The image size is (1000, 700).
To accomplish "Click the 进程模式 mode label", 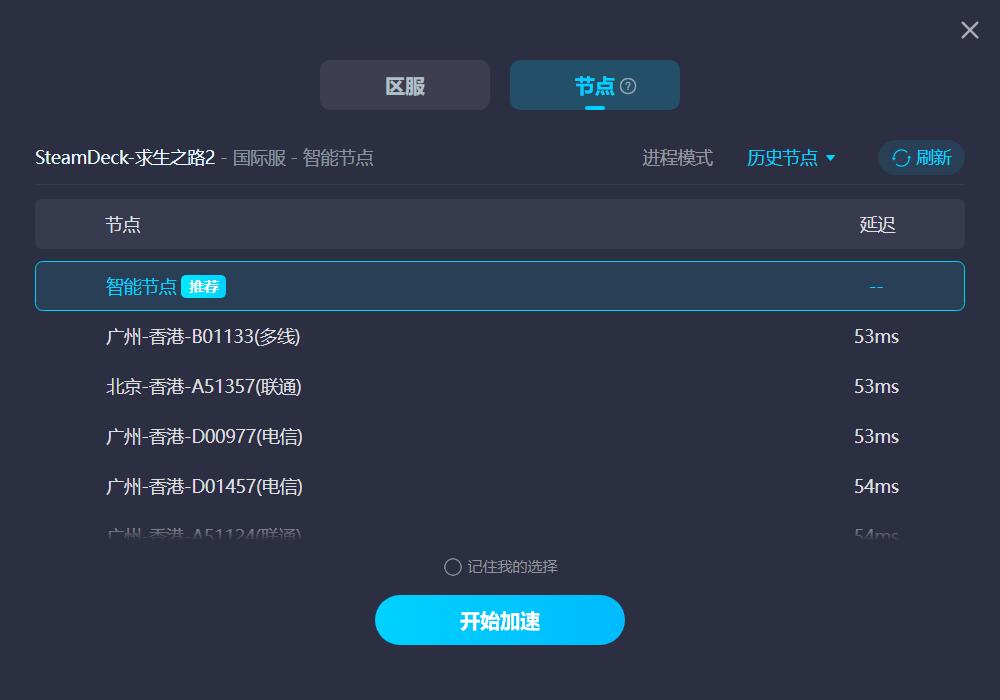I will click(x=677, y=158).
